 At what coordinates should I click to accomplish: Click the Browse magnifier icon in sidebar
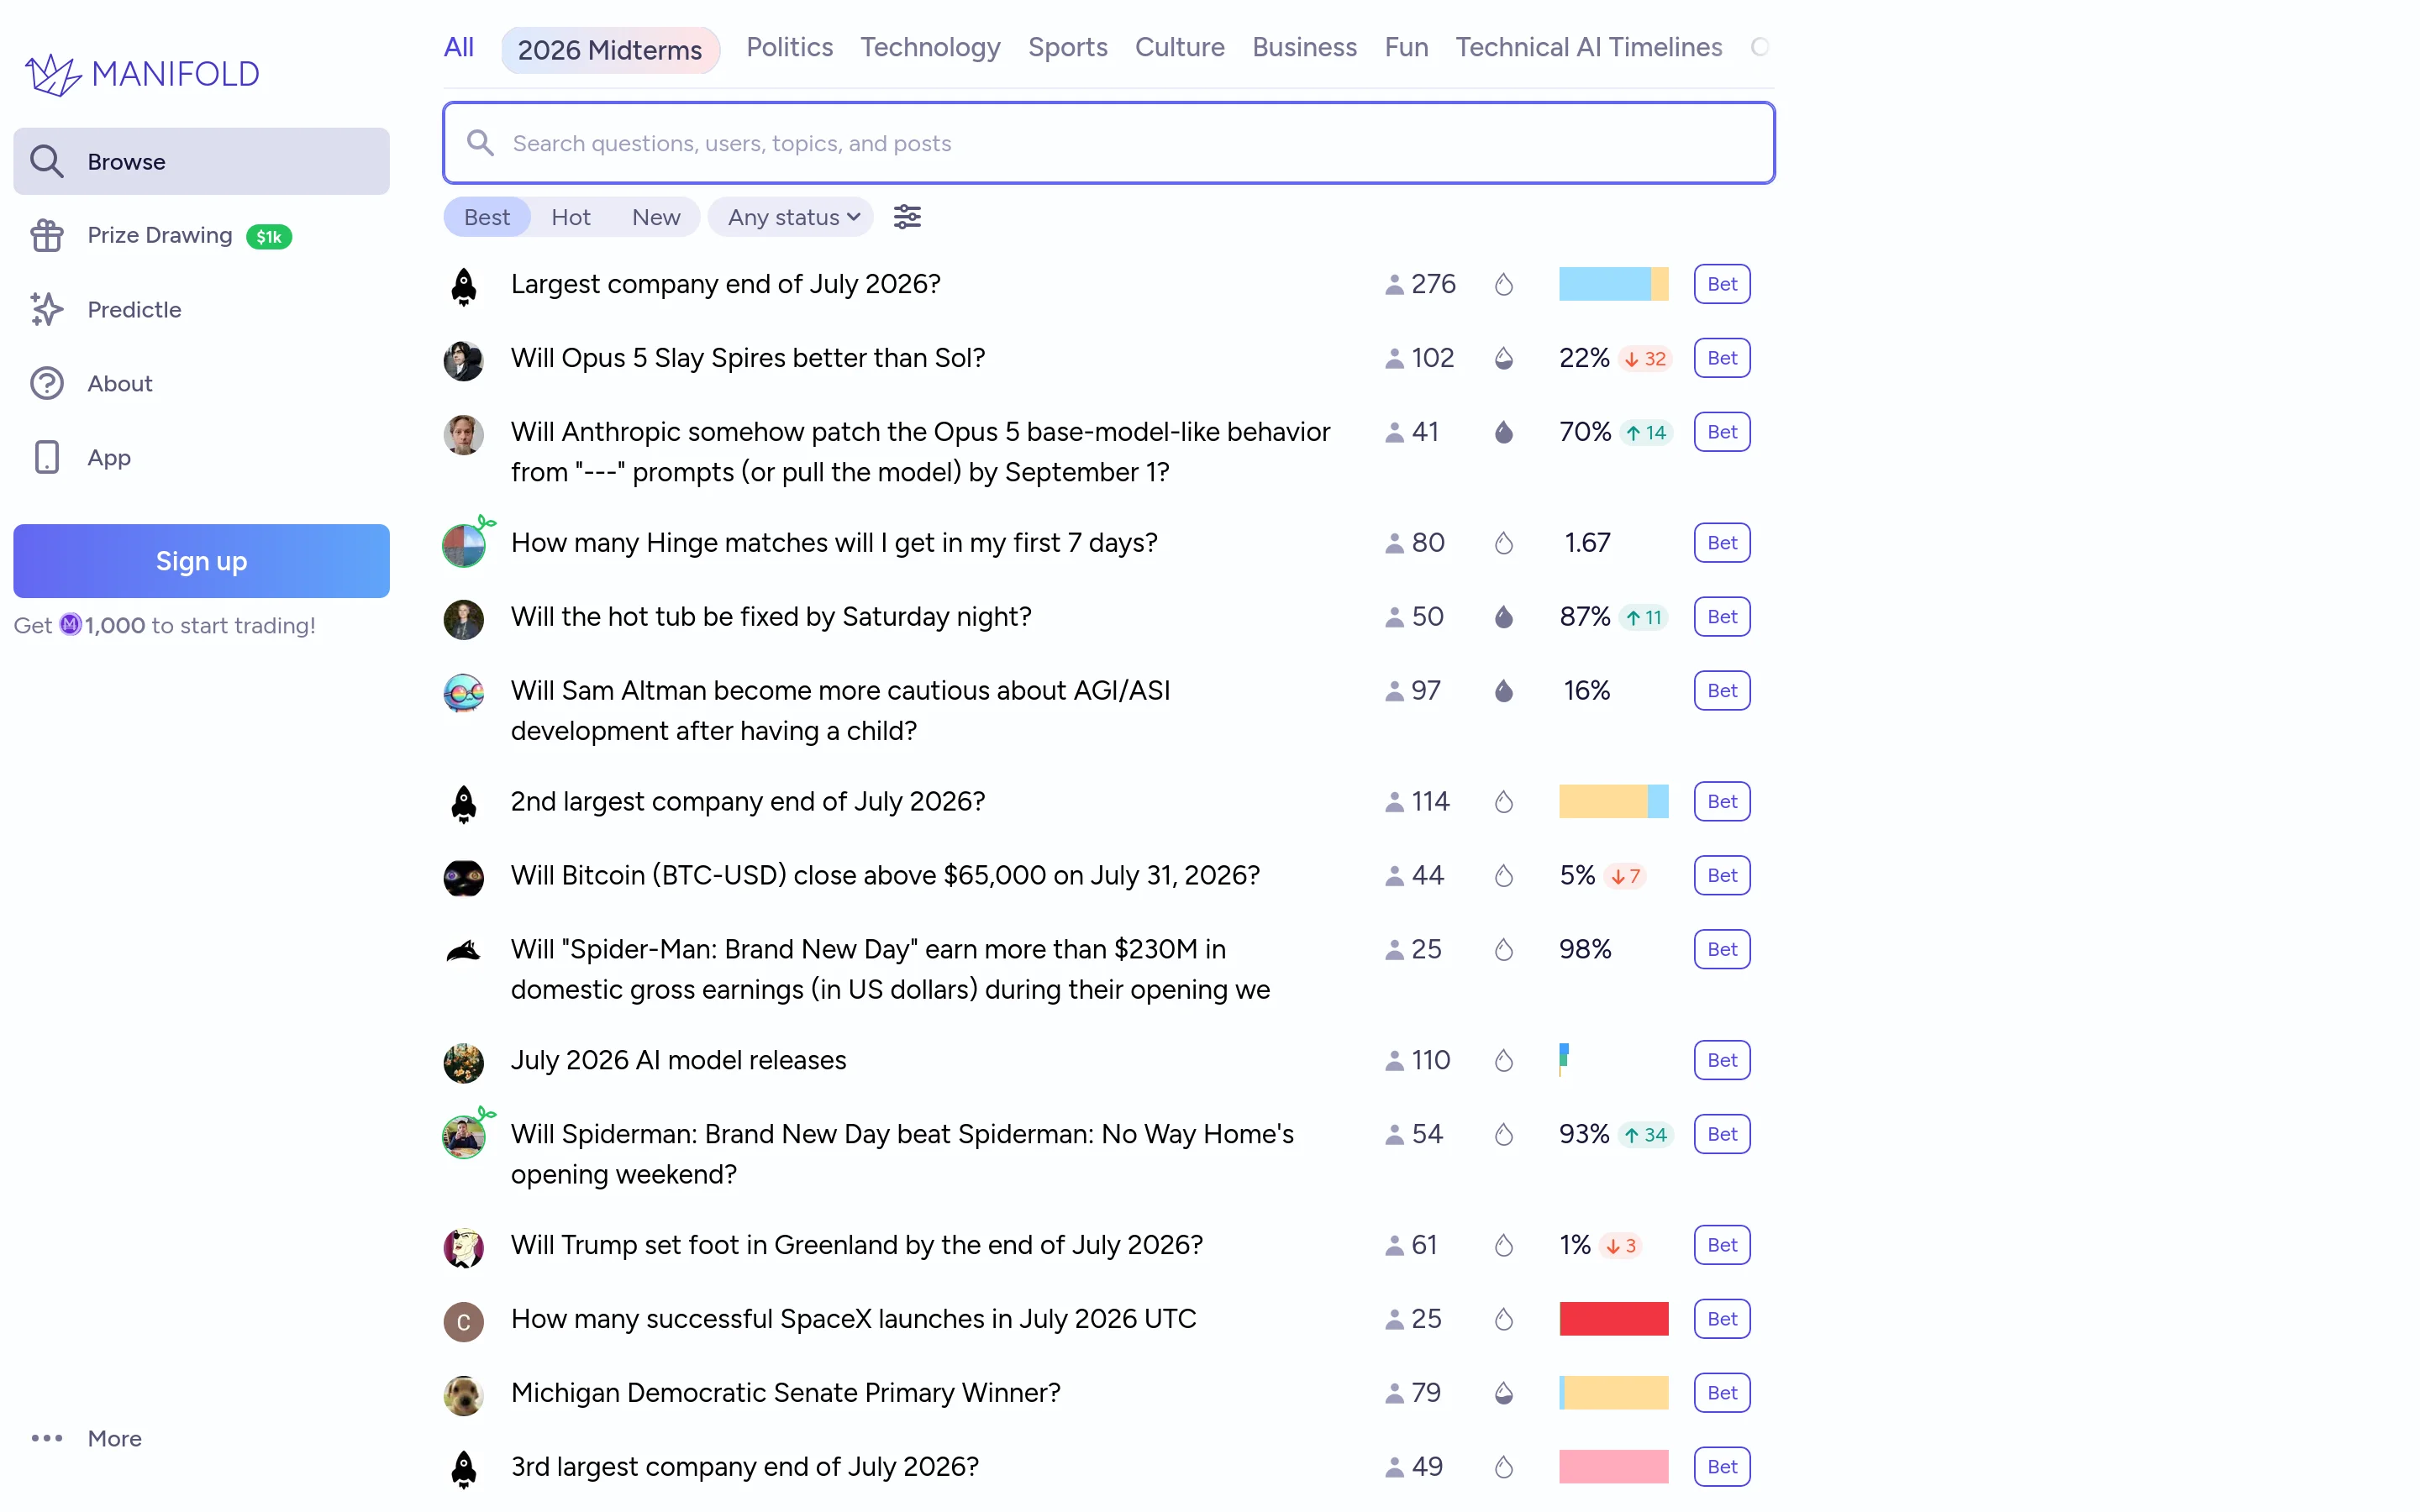coord(47,161)
